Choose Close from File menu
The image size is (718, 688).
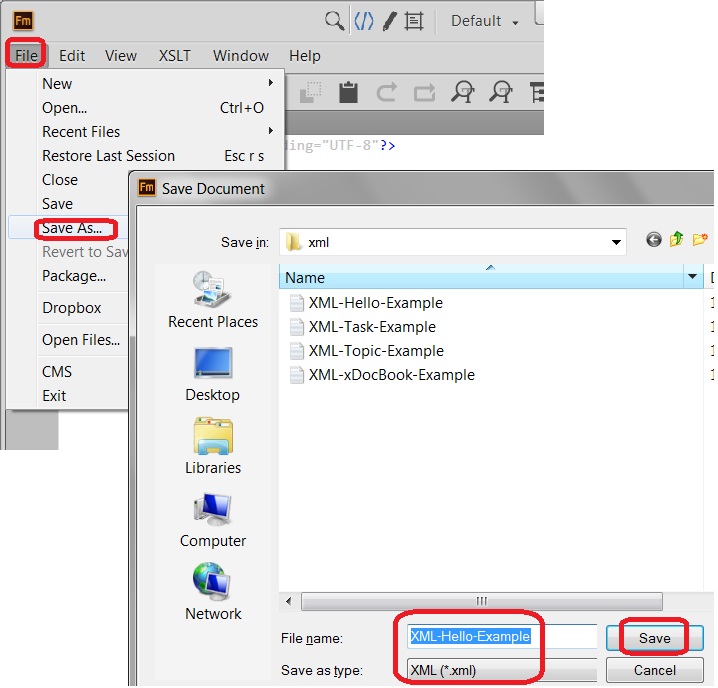60,180
